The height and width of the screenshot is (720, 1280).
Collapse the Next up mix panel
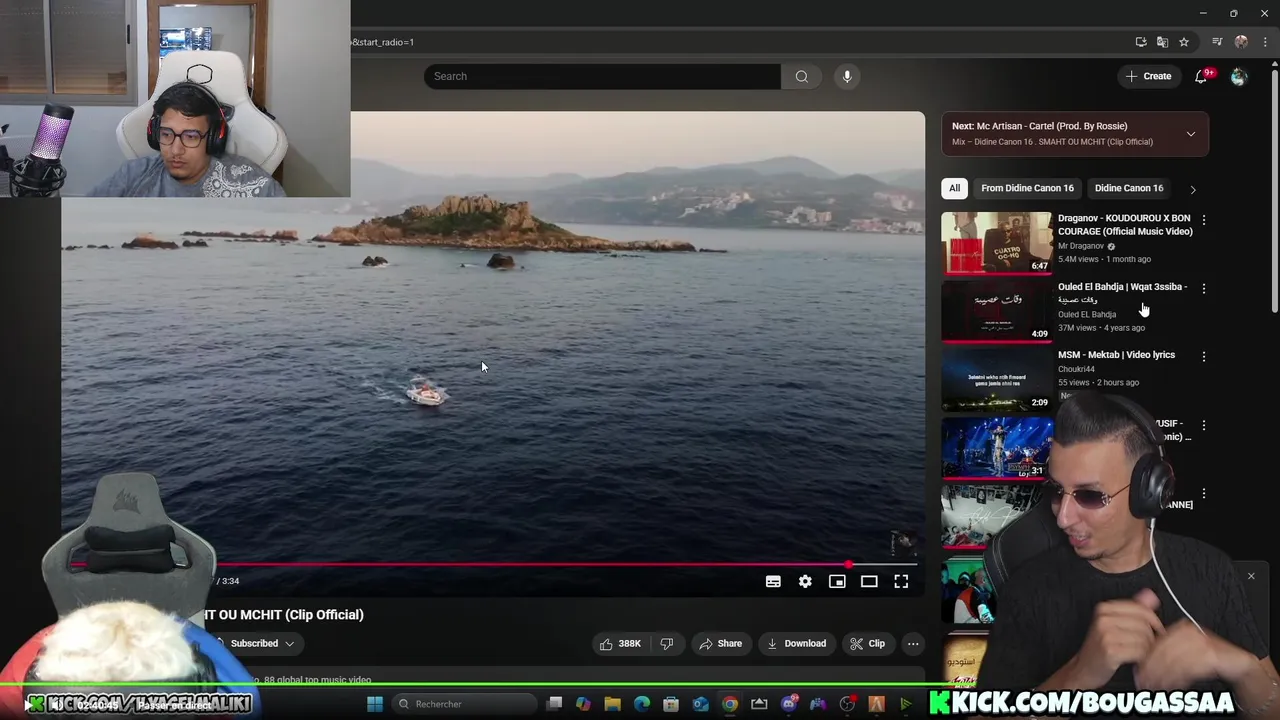1191,134
